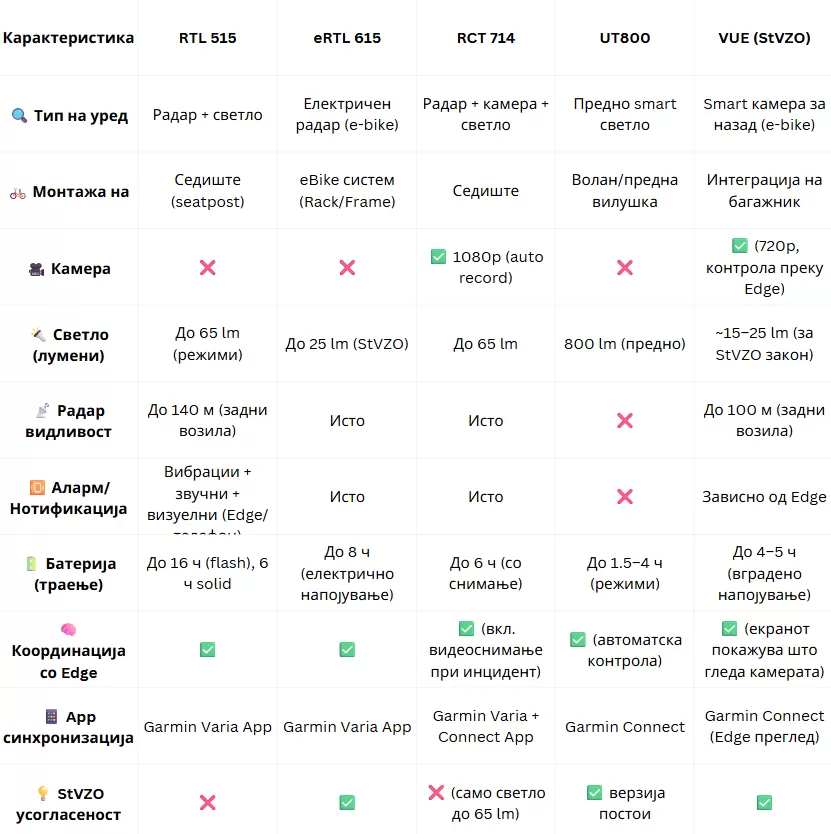Click the orange alarm icon beside Аларм/

[x=37, y=487]
